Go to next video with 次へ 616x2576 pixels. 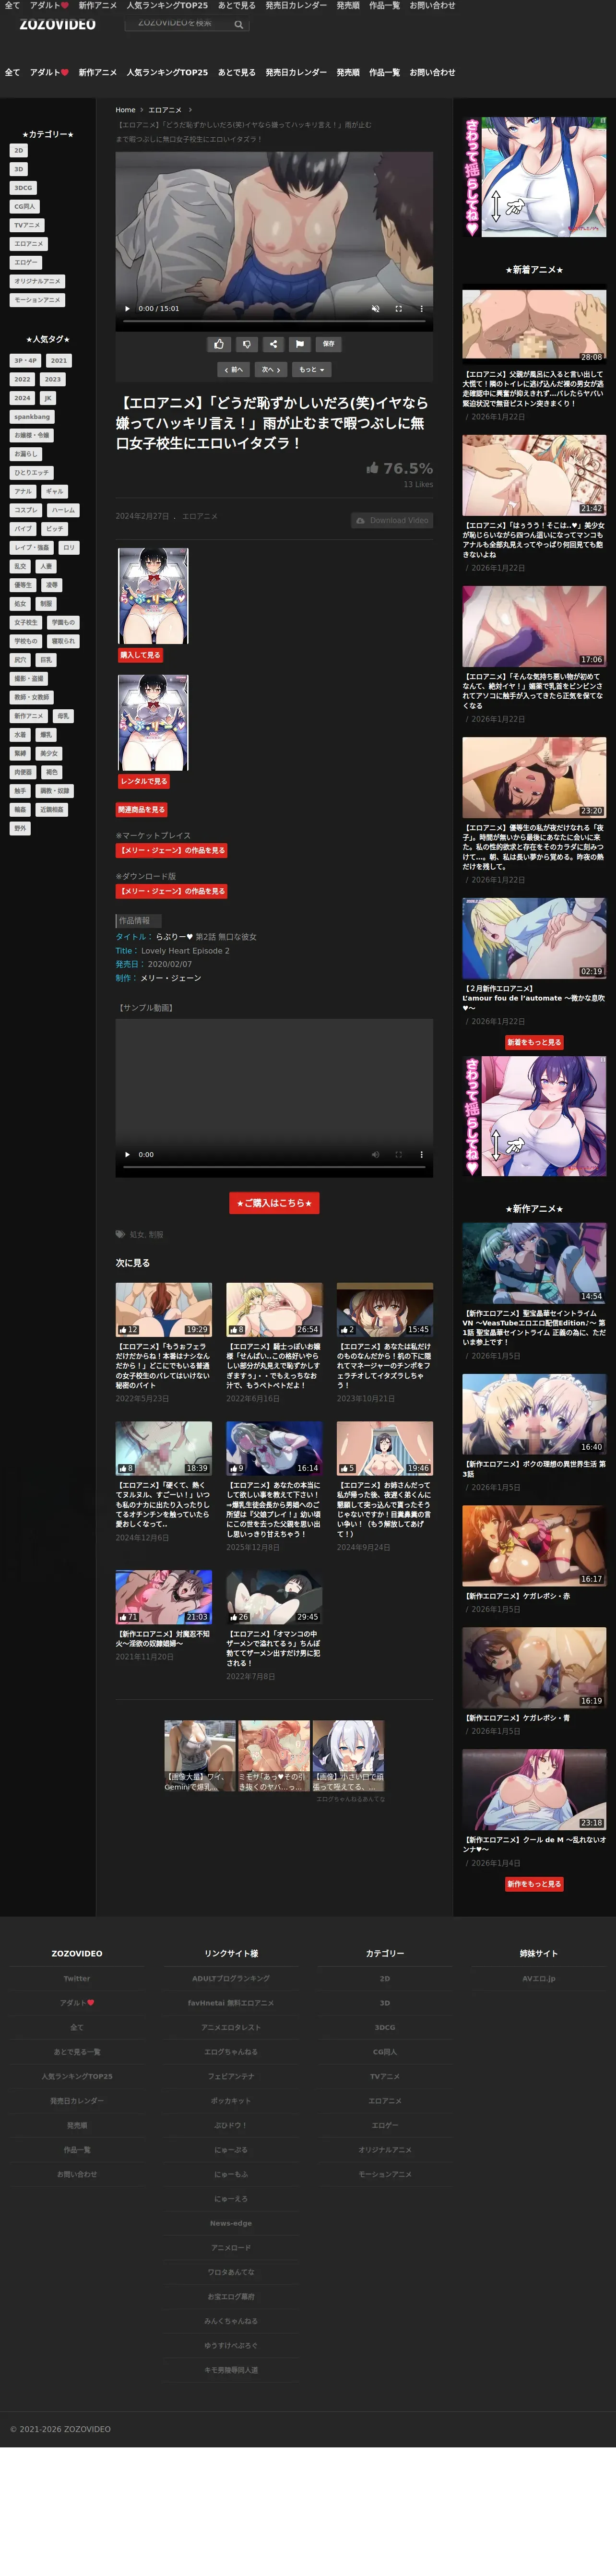coord(271,370)
